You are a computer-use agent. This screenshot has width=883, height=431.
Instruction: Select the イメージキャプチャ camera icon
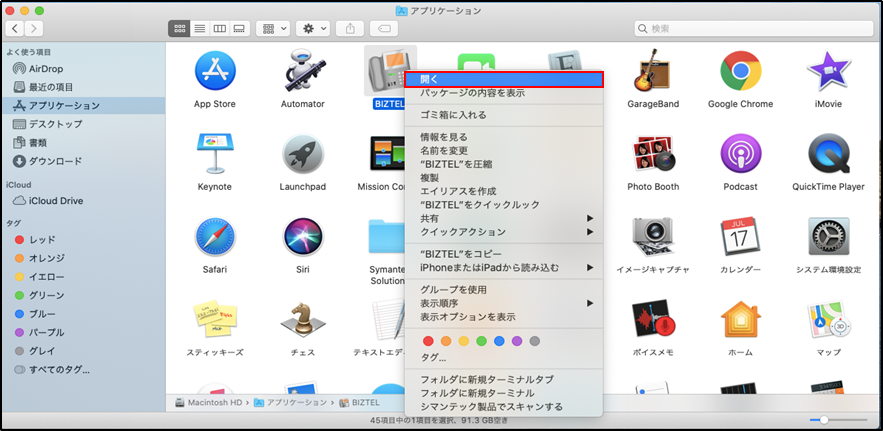point(653,237)
